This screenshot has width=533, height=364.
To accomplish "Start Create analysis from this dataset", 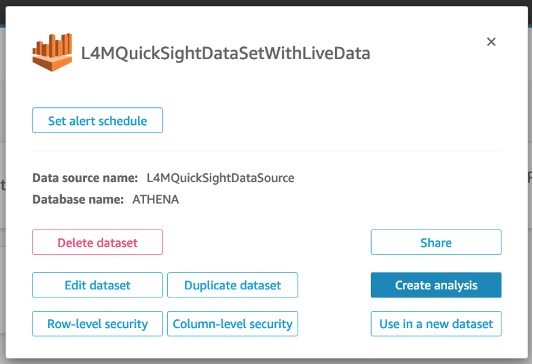I will point(436,285).
